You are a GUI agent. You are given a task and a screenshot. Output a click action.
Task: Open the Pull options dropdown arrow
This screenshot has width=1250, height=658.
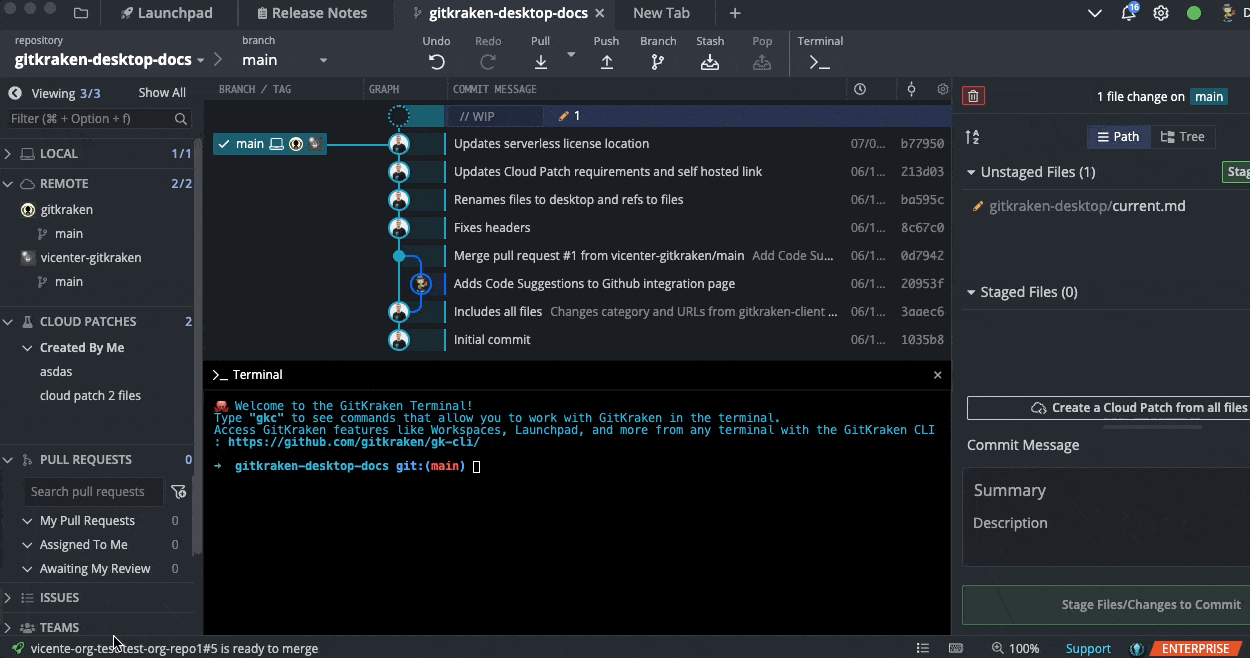pyautogui.click(x=571, y=54)
